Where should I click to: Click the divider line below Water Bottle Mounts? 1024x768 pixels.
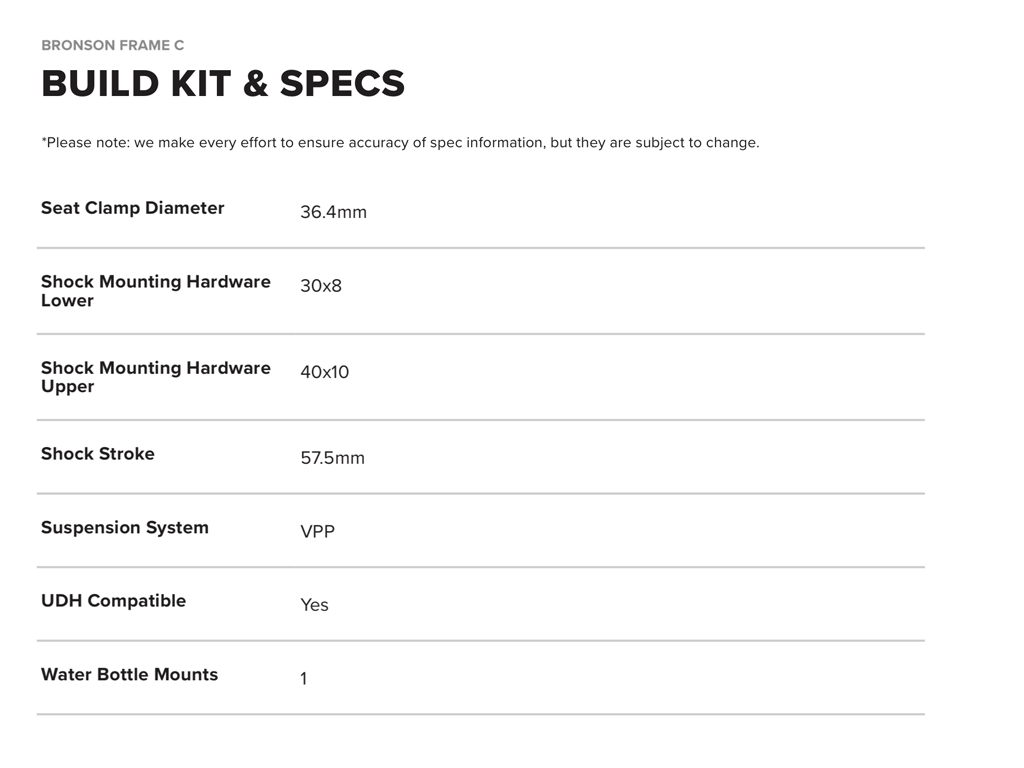480,714
